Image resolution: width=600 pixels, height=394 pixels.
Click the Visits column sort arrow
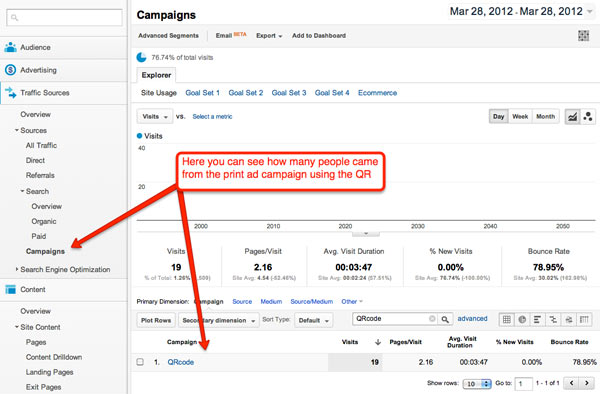378,342
